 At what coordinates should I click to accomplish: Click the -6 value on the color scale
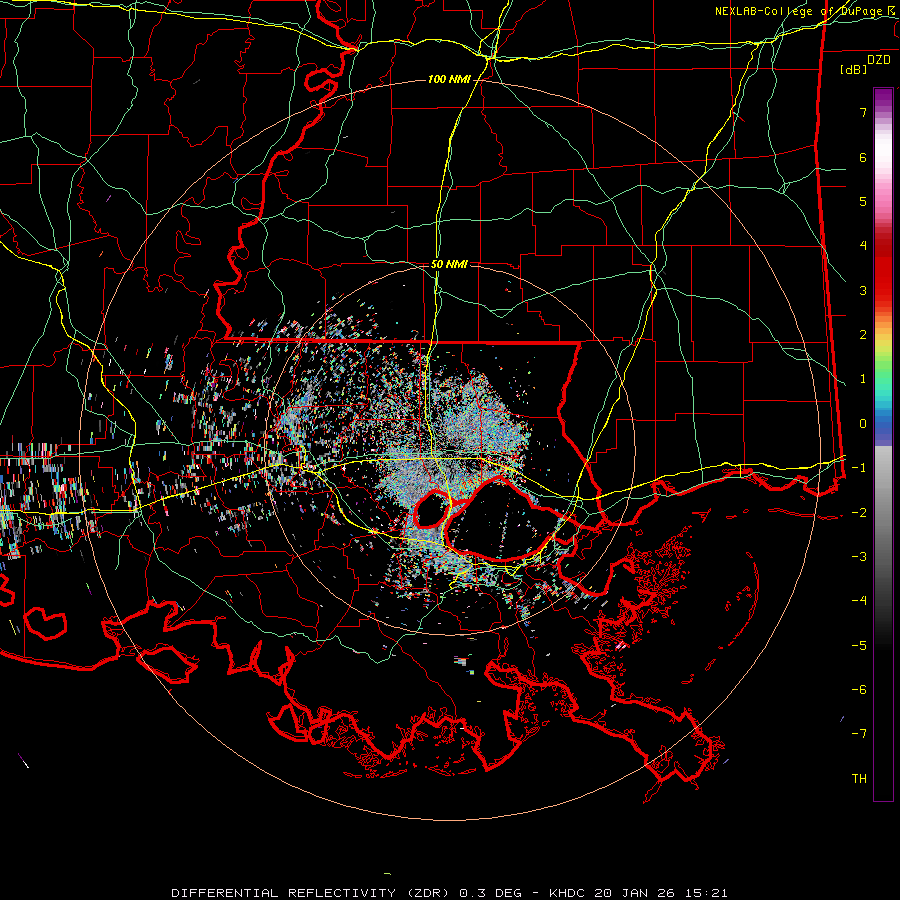click(x=859, y=690)
